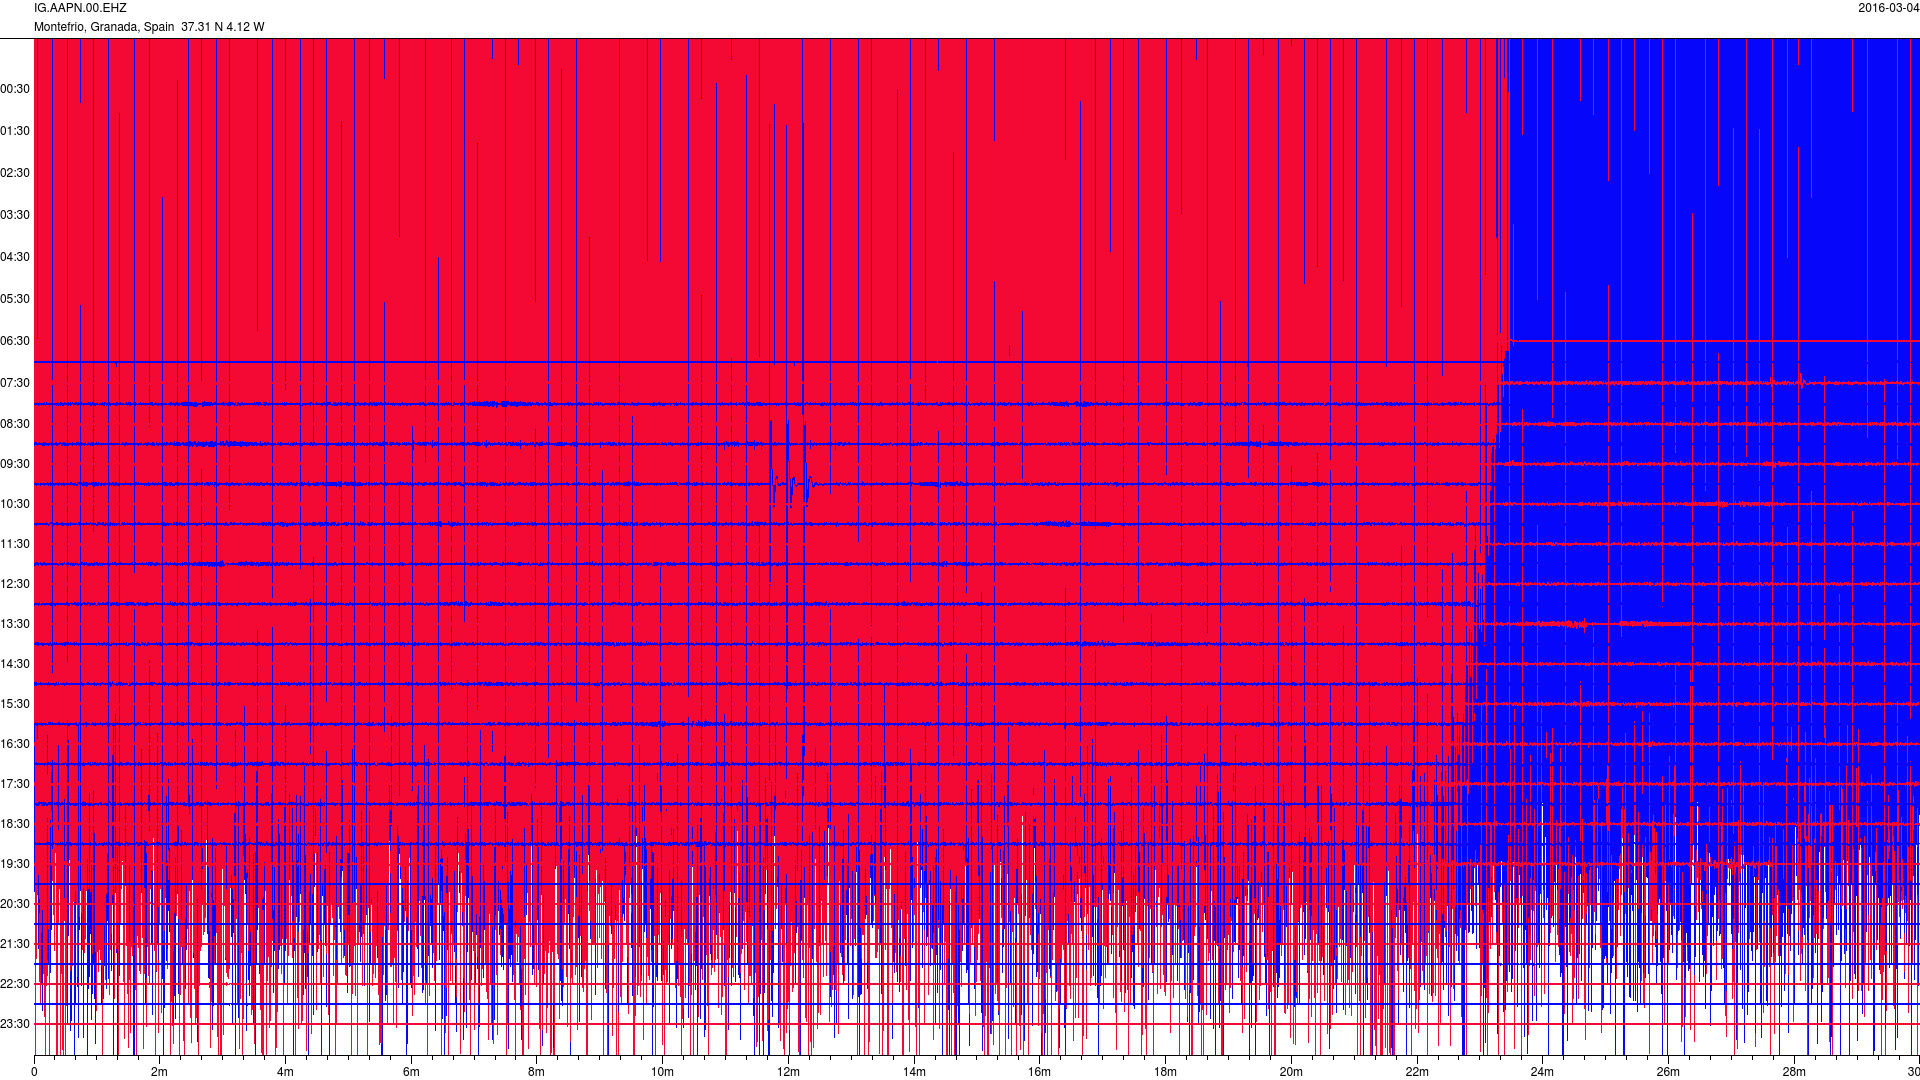The image size is (1920, 1080).
Task: Click the 10m minute axis label
Action: [662, 1072]
